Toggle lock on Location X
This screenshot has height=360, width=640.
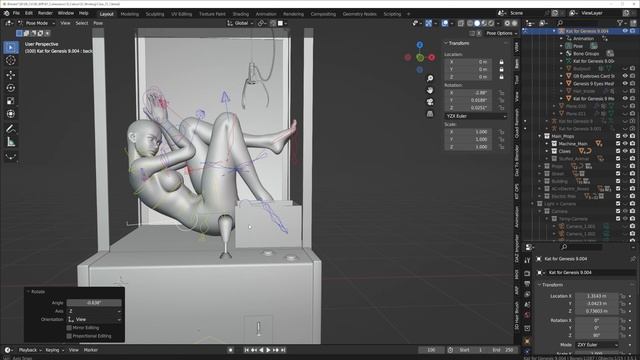(x=501, y=62)
